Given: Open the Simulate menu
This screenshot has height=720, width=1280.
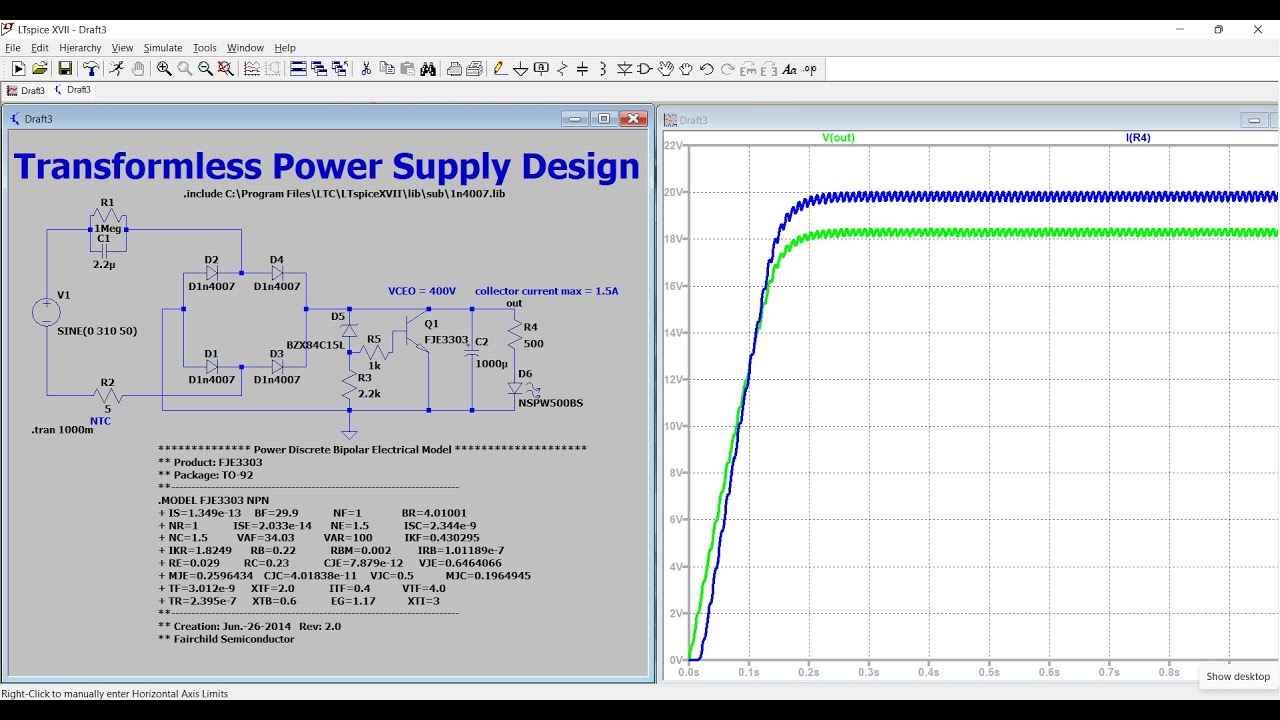Looking at the screenshot, I should [x=163, y=48].
